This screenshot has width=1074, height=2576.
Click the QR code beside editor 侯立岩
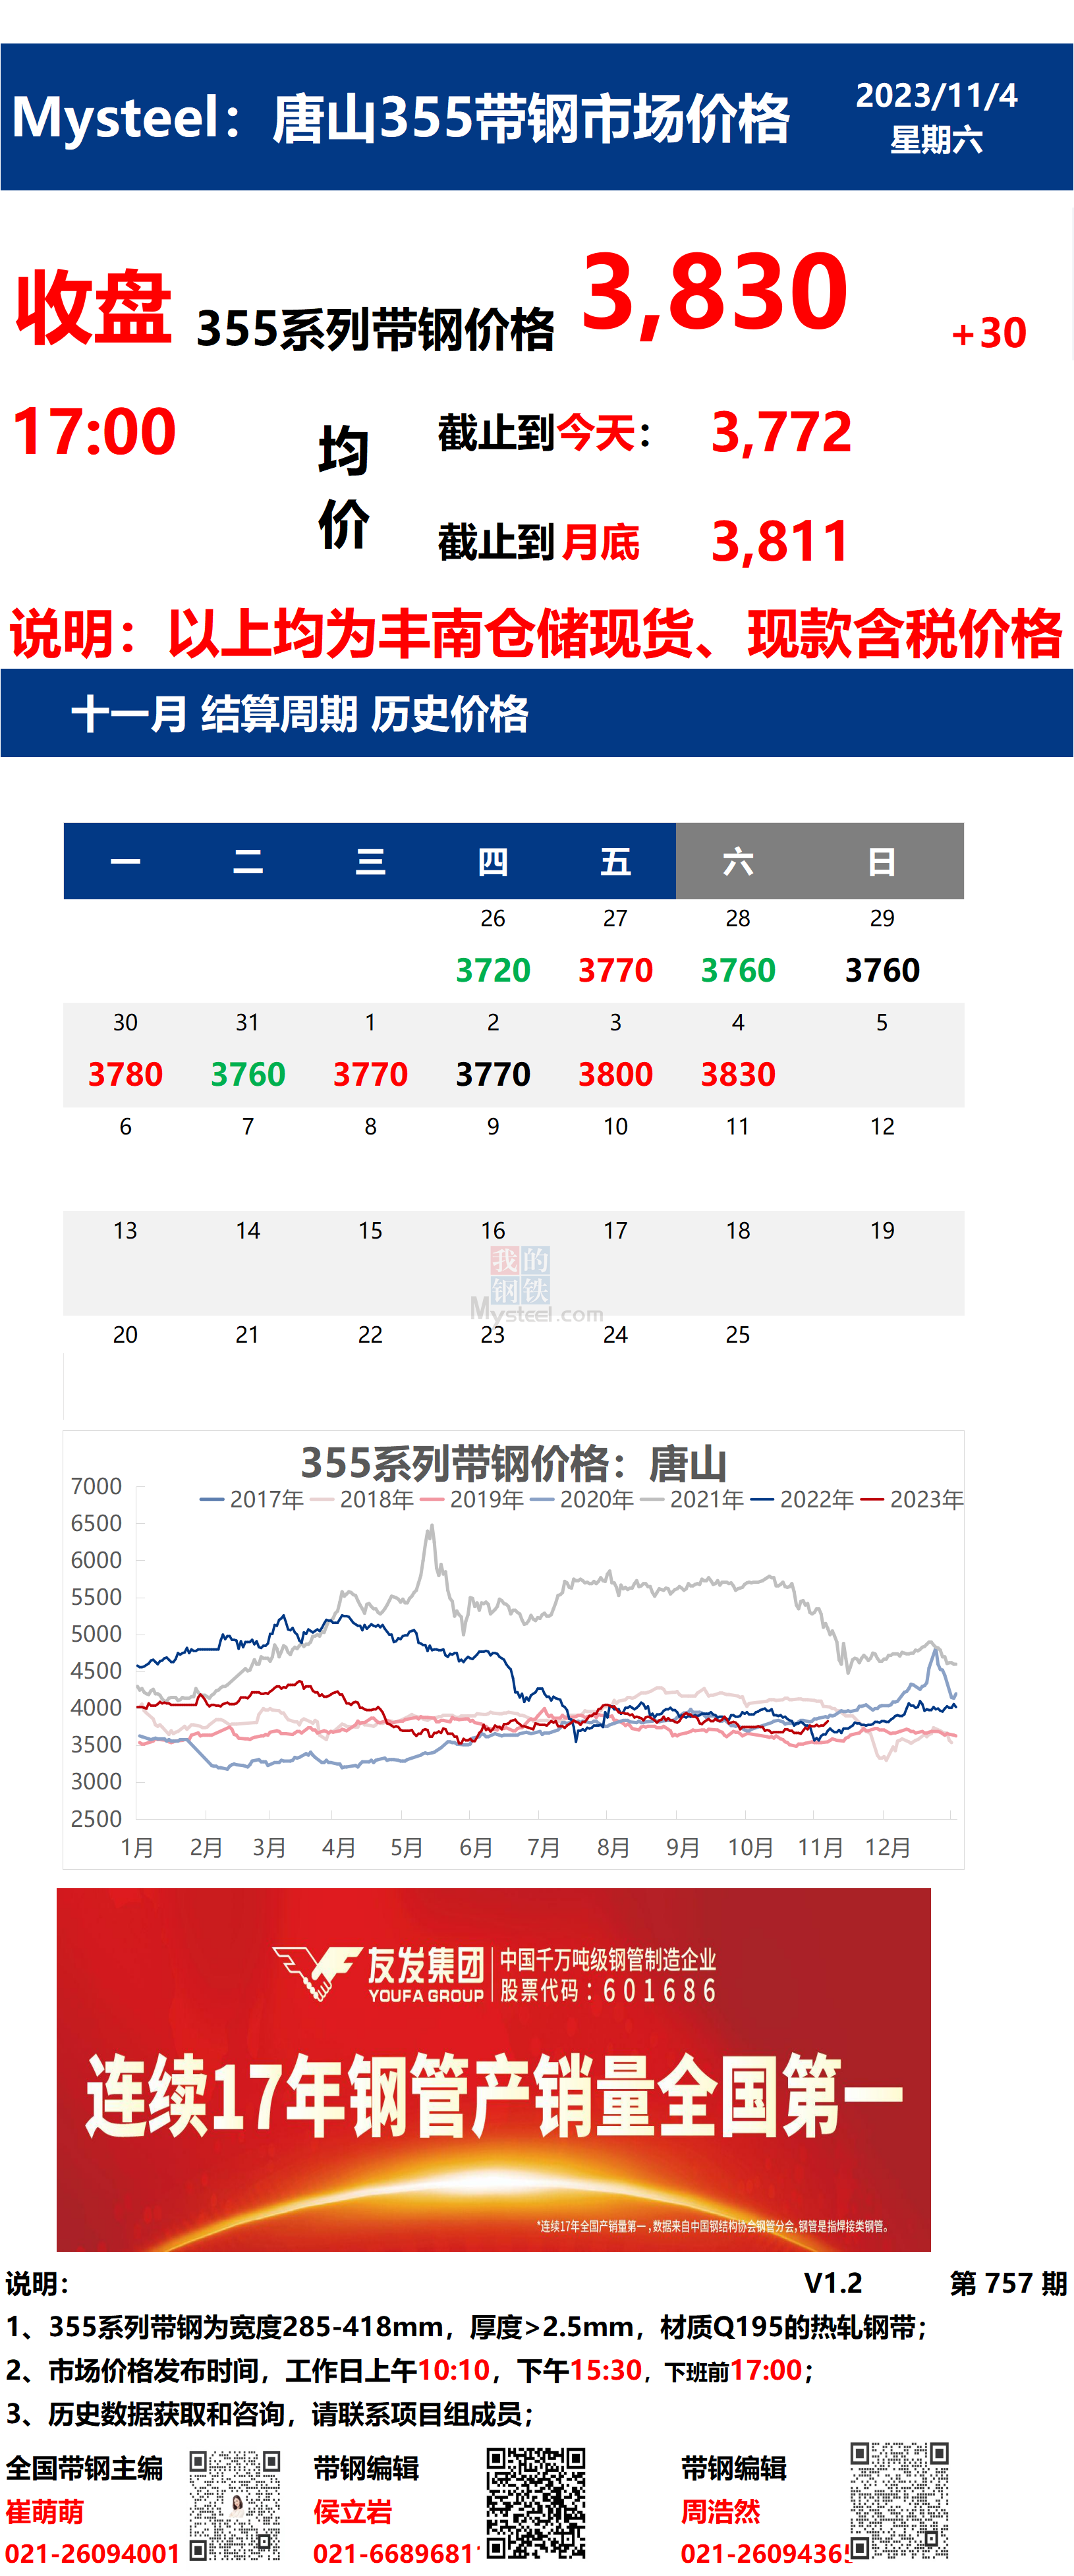coord(536,2503)
